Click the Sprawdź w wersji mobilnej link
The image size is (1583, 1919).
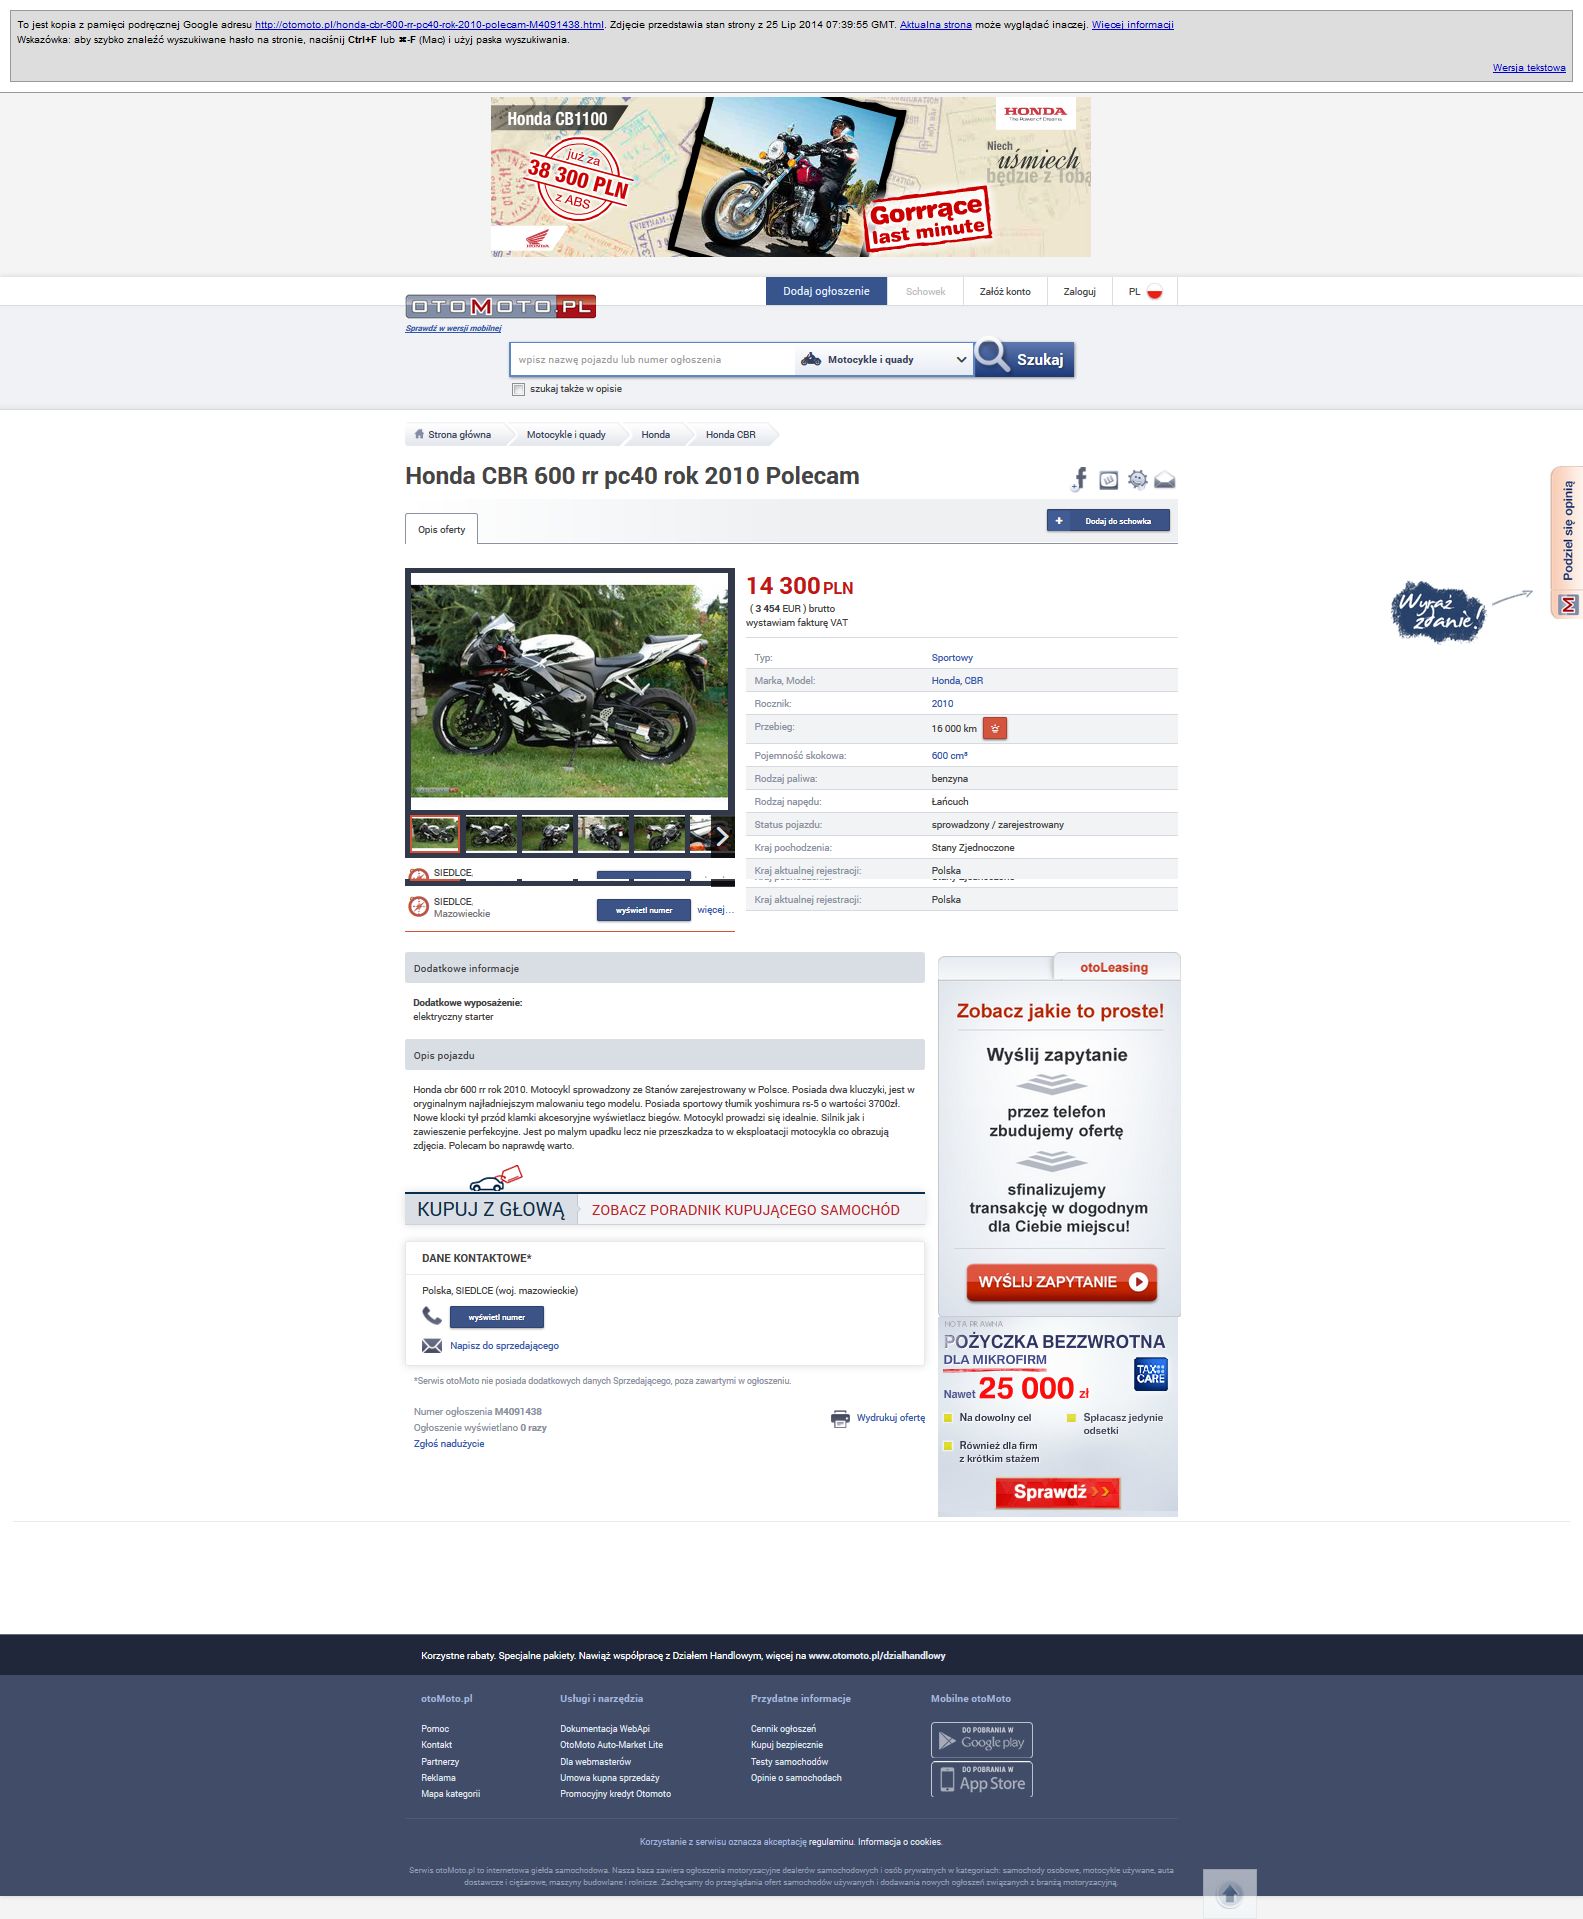[453, 328]
